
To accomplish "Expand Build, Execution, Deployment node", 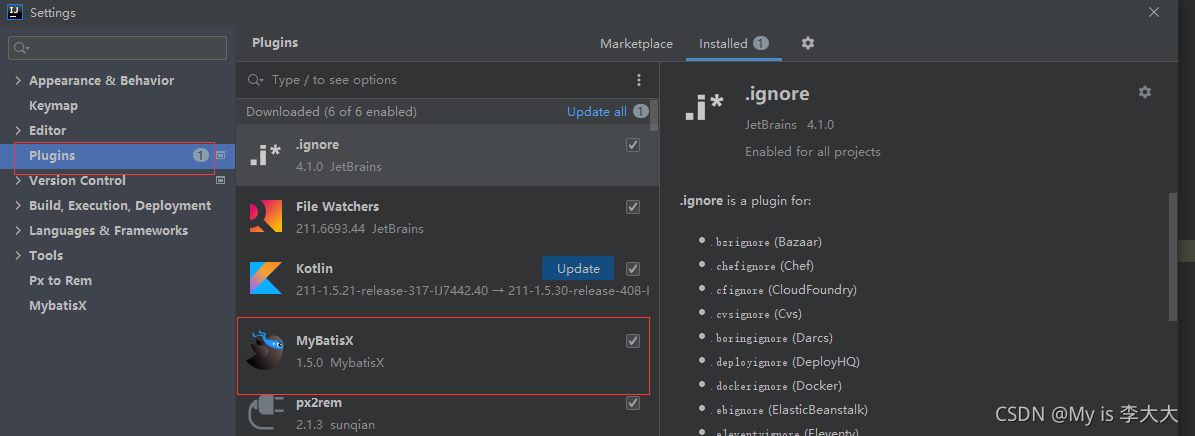I will click(x=18, y=206).
